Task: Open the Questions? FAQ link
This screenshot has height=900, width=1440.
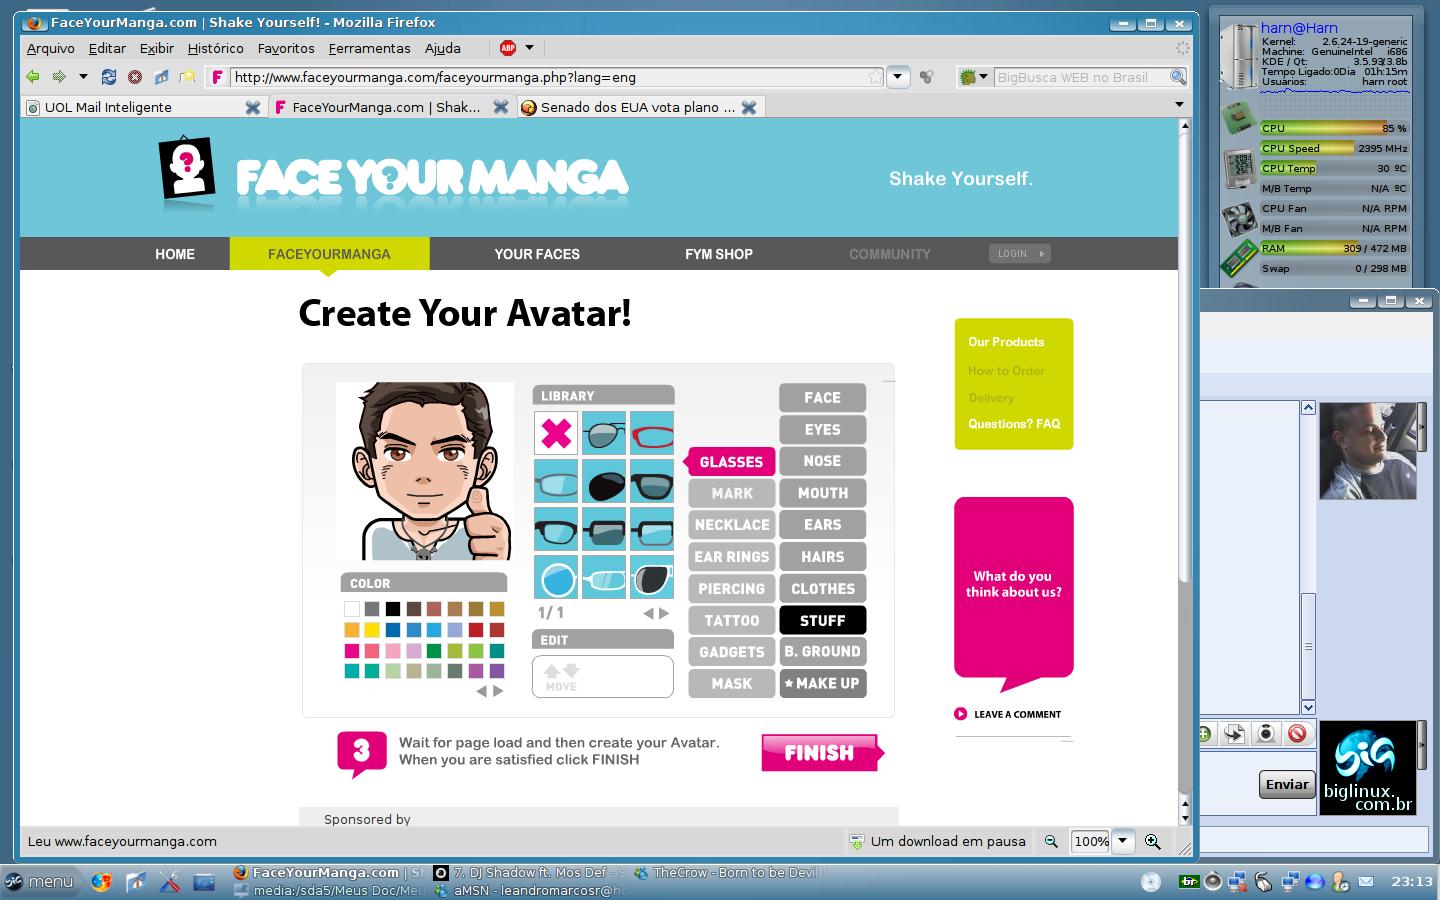Action: point(1014,424)
